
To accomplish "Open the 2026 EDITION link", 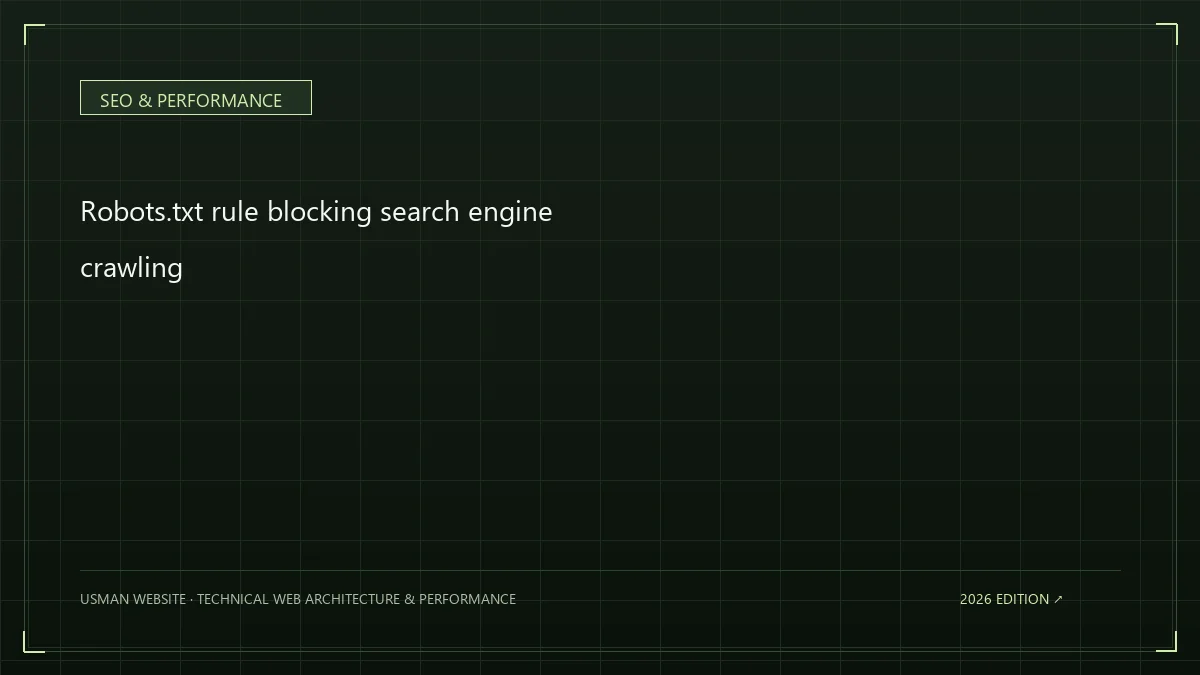I will 1011,599.
